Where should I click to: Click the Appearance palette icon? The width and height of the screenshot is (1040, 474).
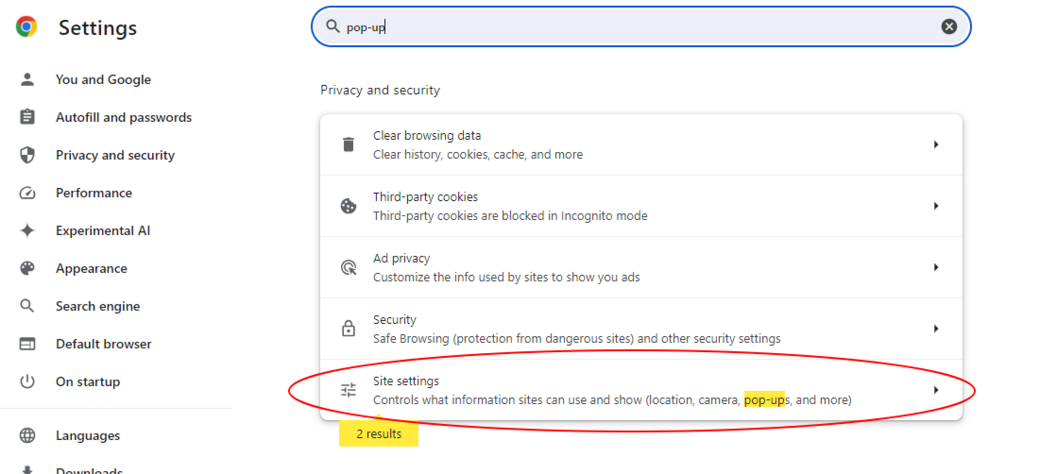click(x=28, y=268)
